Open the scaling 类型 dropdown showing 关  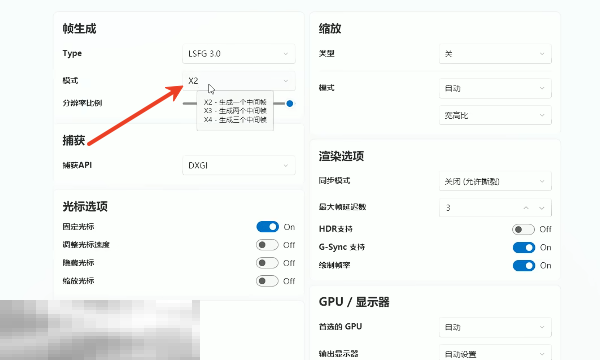pos(495,54)
